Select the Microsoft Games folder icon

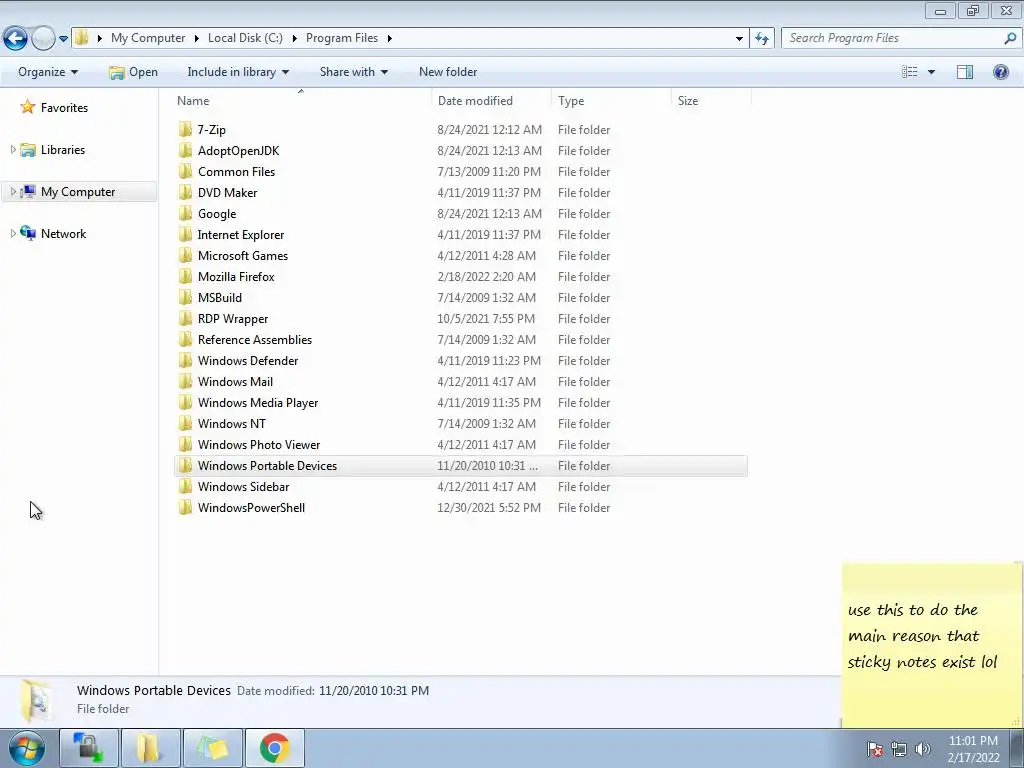click(185, 255)
